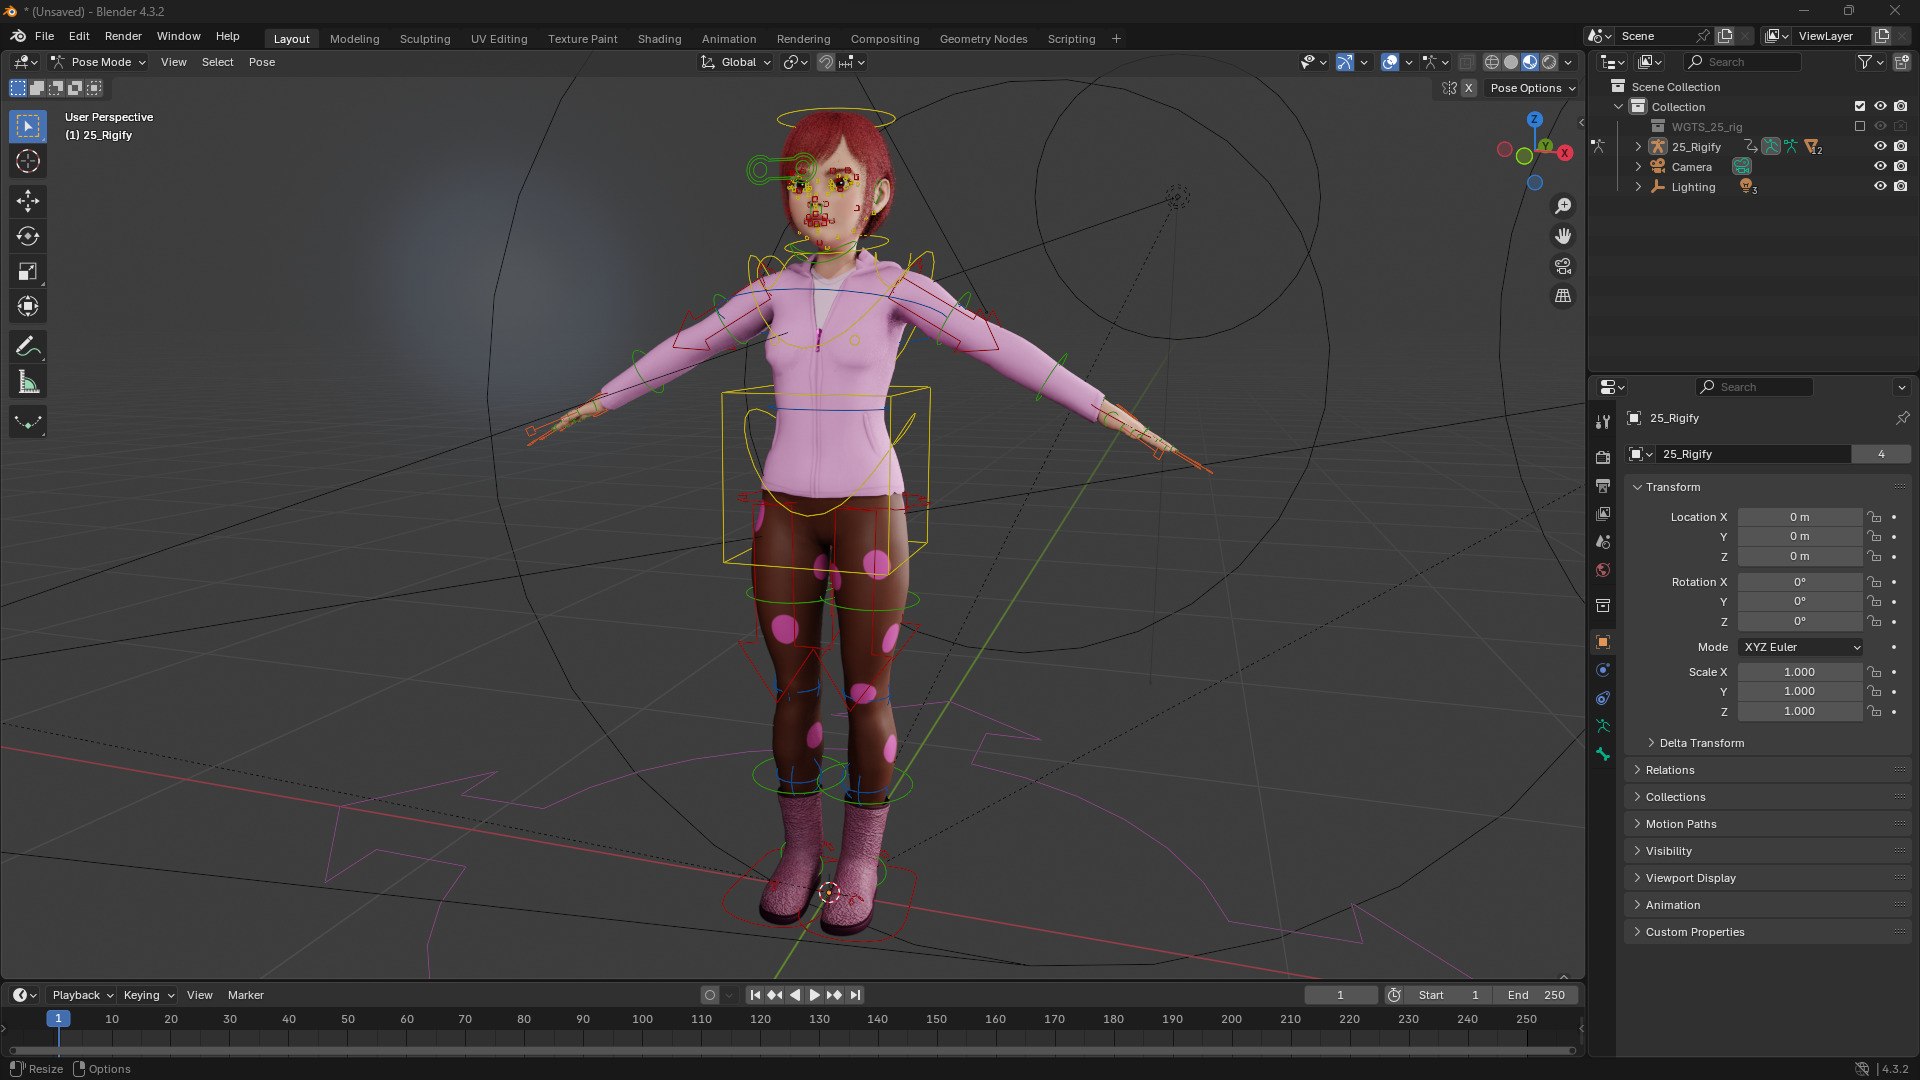This screenshot has width=1920, height=1080.
Task: Expand the Relations panel
Action: (x=1668, y=770)
